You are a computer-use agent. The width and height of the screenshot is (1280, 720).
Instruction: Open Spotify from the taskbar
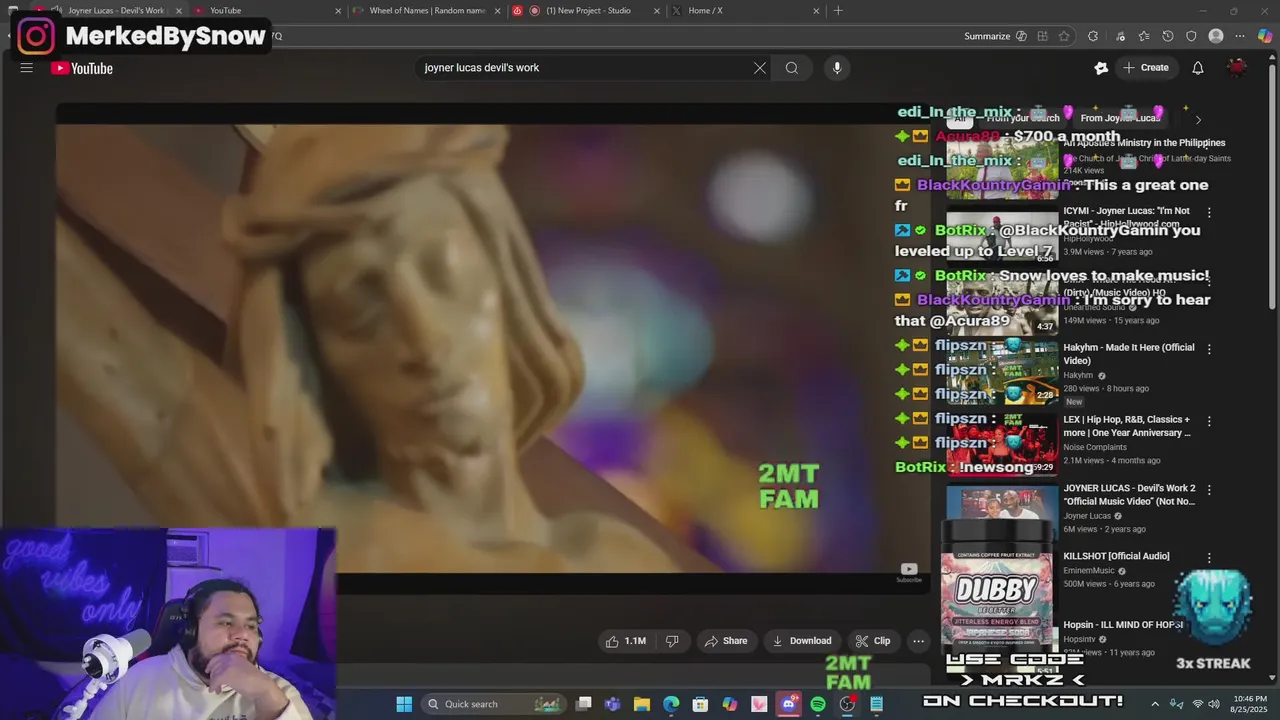818,704
